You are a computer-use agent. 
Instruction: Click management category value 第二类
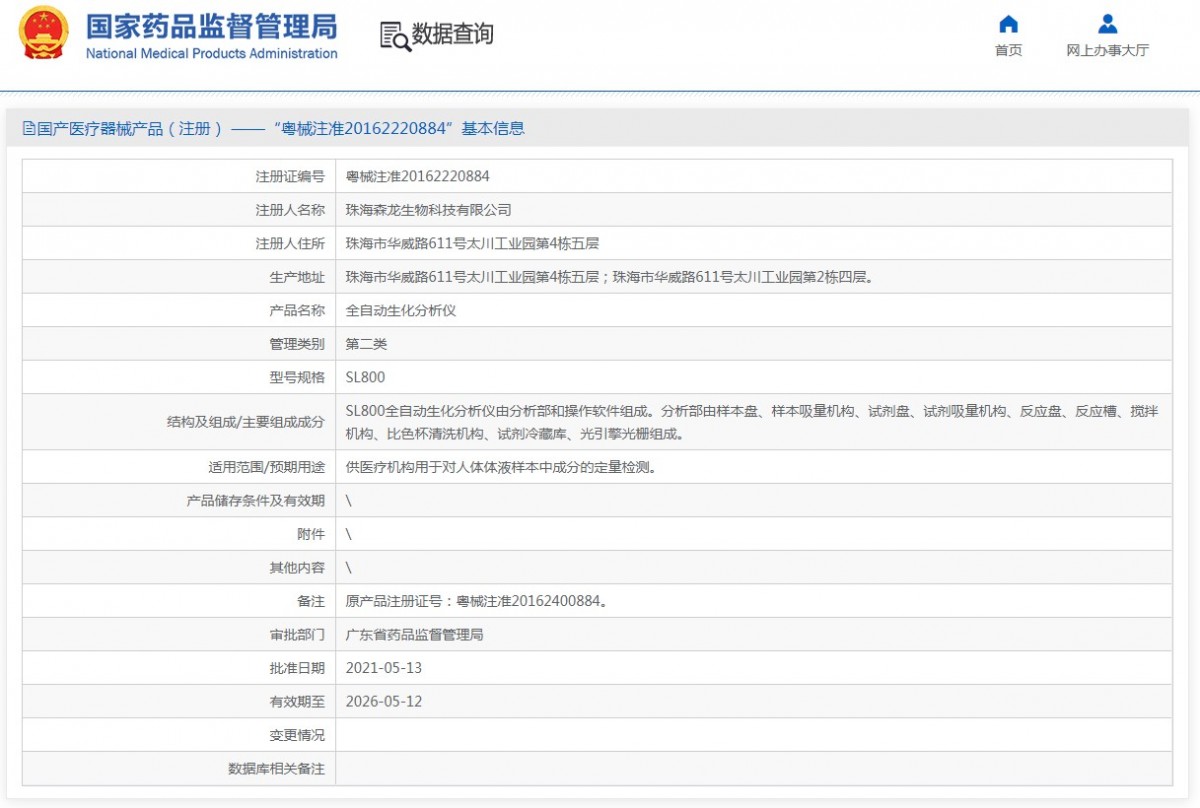[366, 344]
